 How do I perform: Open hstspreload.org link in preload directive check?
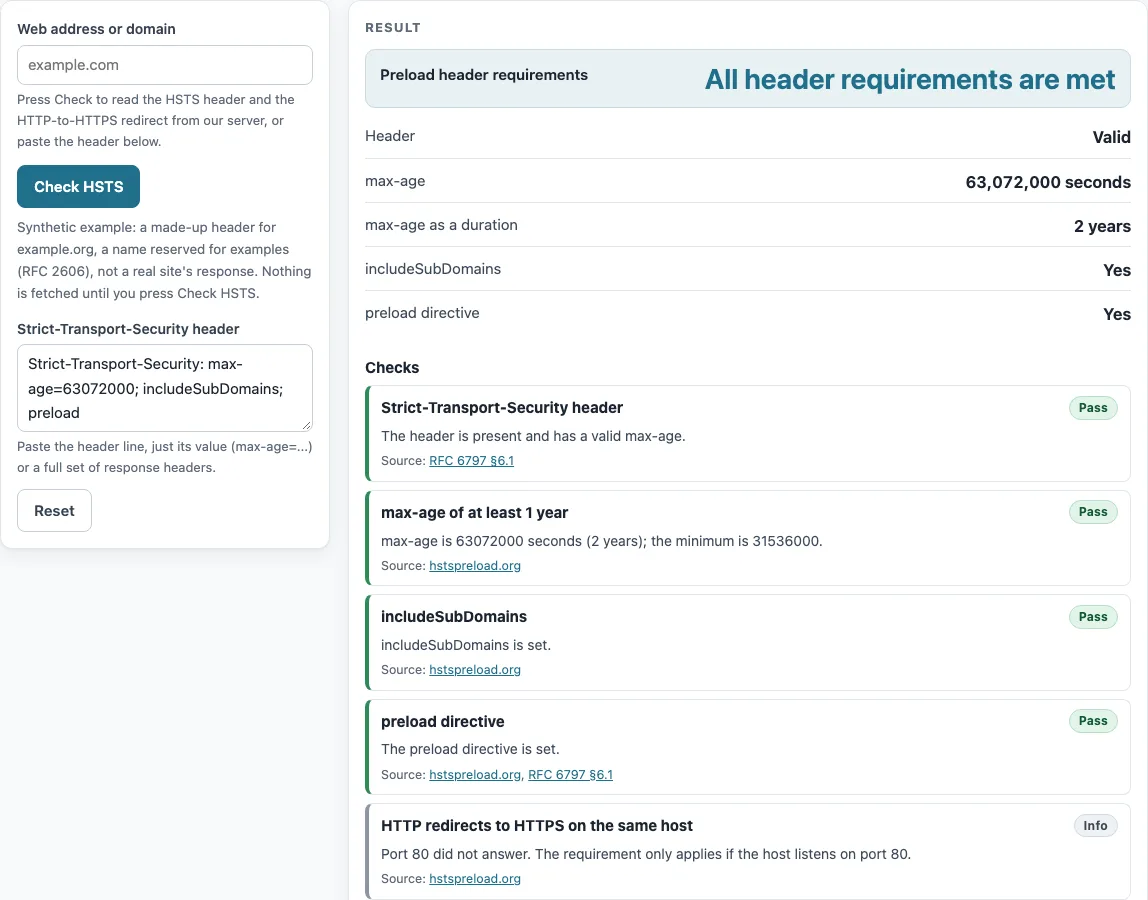coord(475,774)
